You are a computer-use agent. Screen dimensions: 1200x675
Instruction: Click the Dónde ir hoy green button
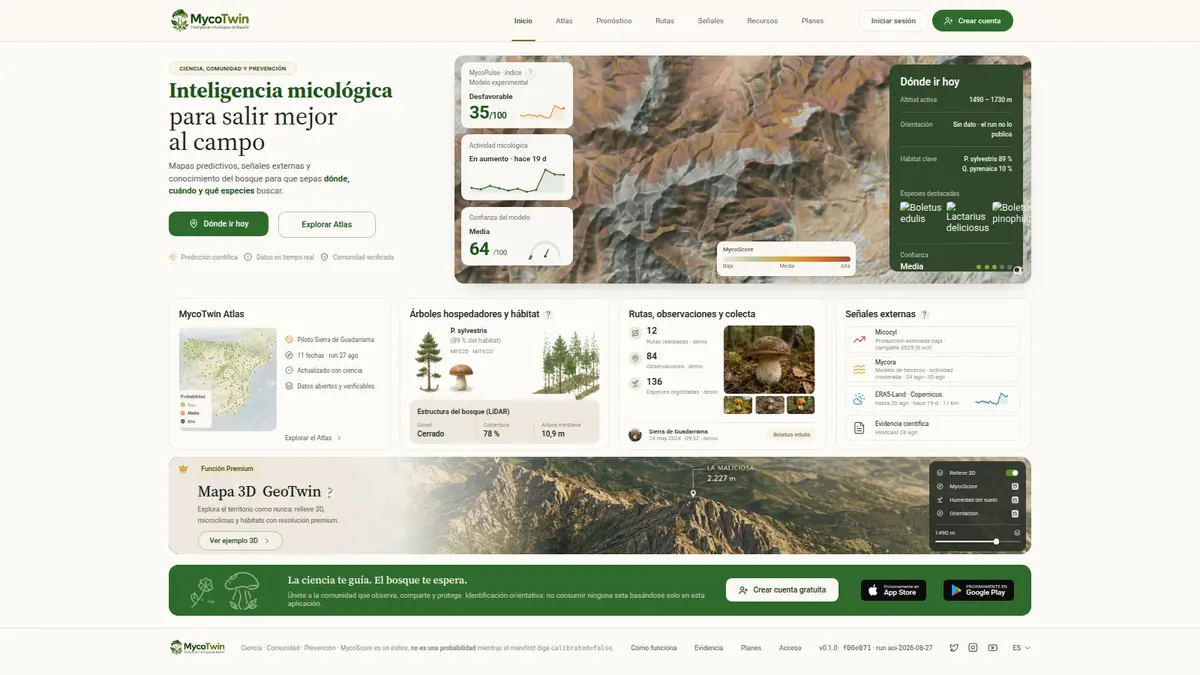[x=219, y=224]
